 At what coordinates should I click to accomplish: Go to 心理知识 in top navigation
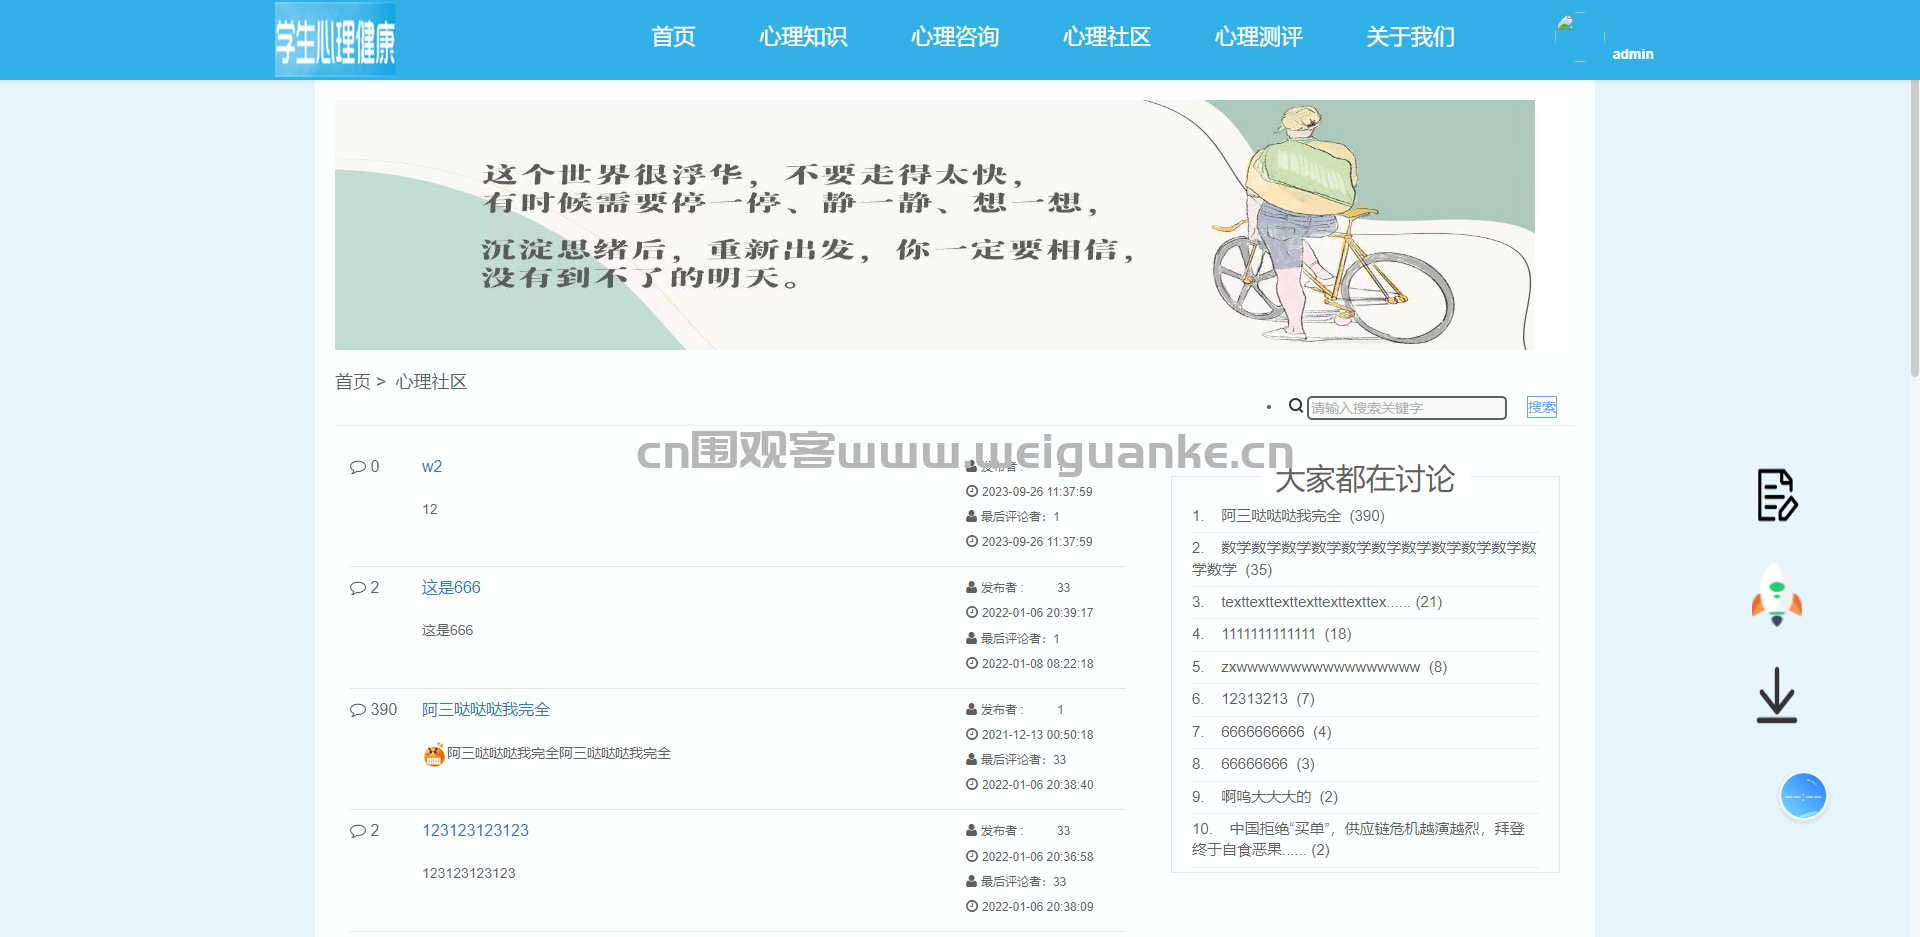click(803, 37)
